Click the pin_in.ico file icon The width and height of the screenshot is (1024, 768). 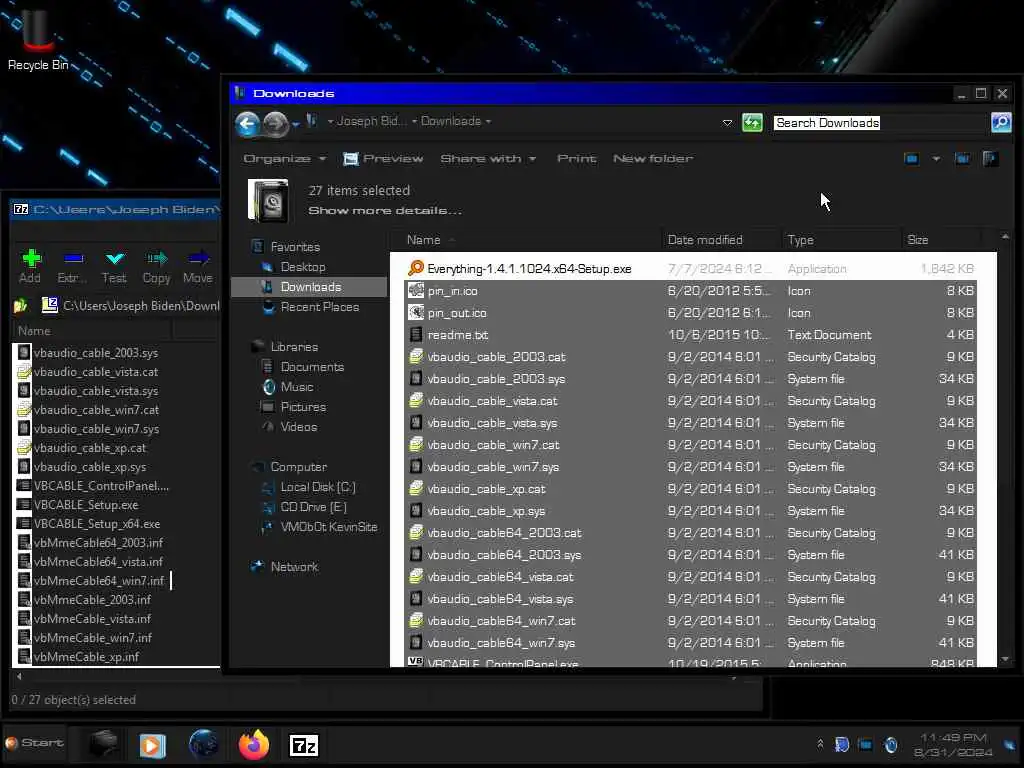point(416,291)
